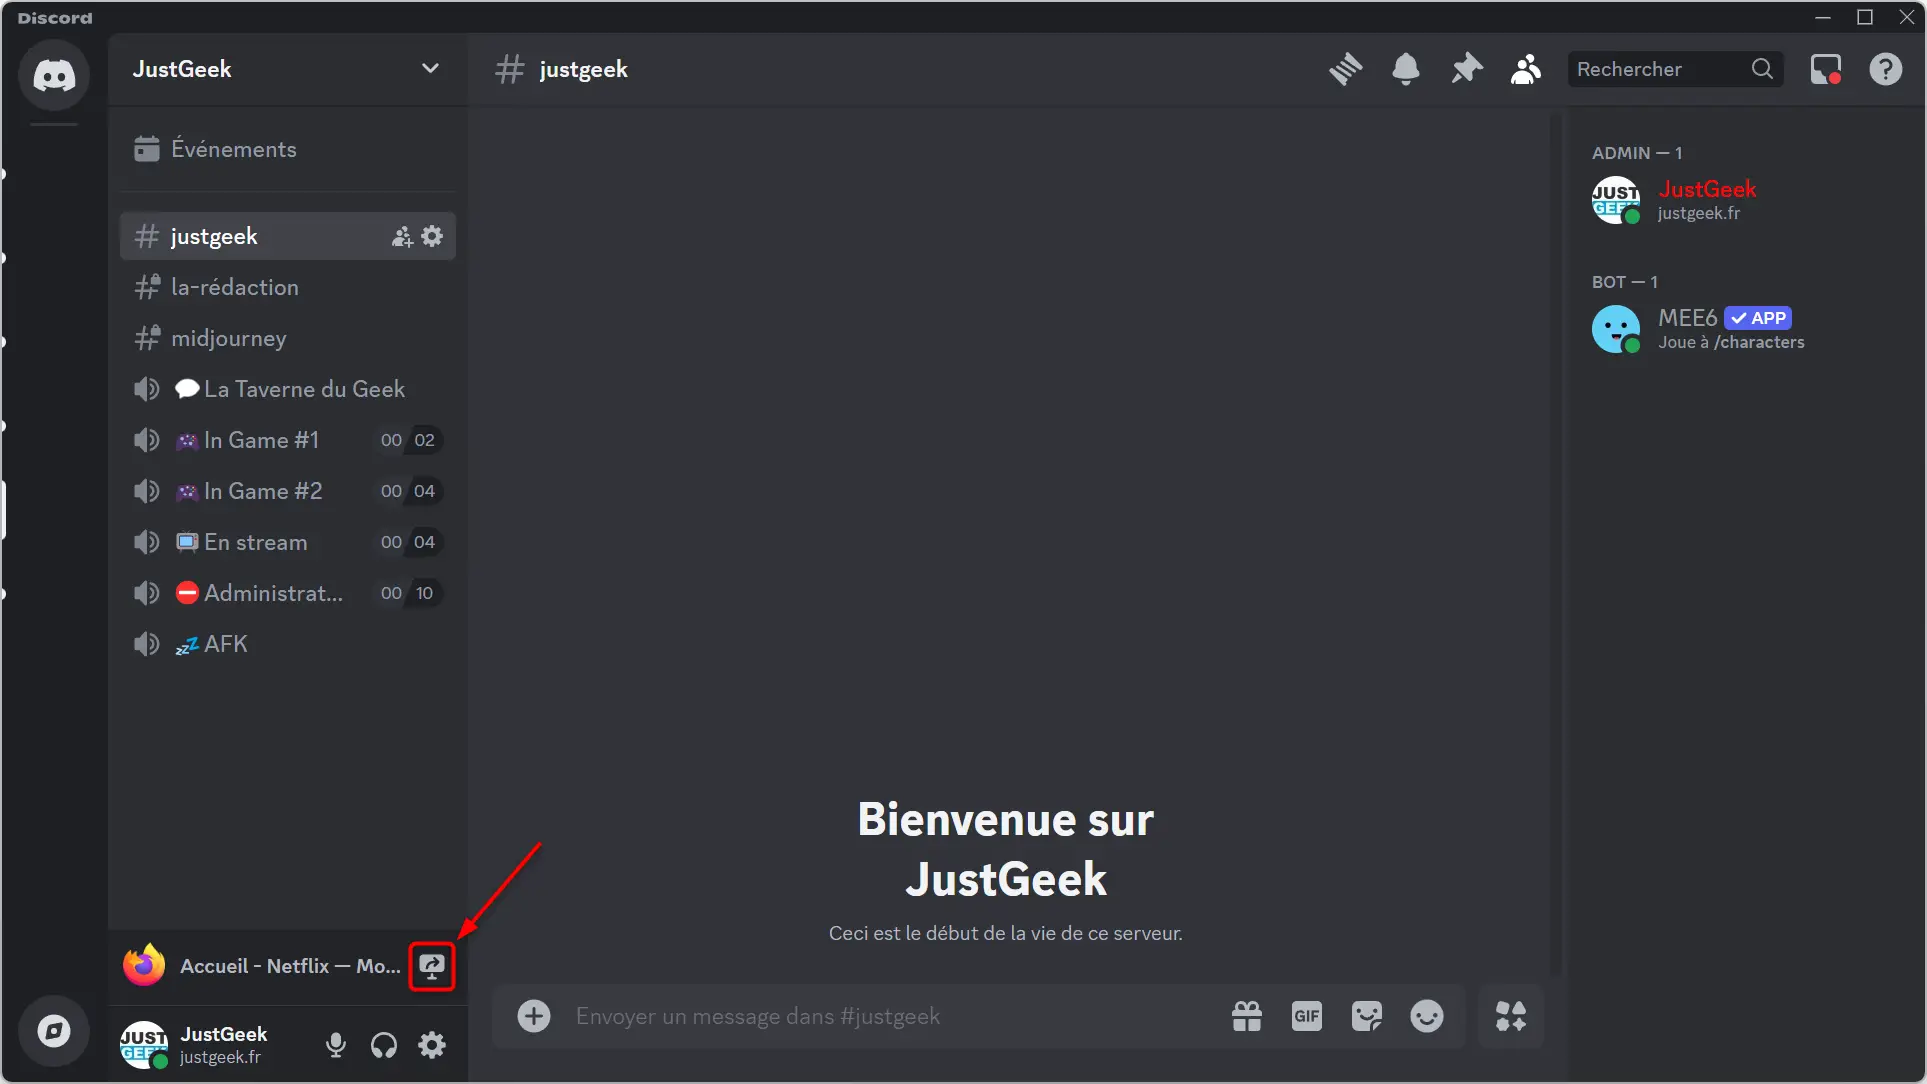The image size is (1927, 1084).
Task: Minimize the Discord window
Action: [1823, 17]
